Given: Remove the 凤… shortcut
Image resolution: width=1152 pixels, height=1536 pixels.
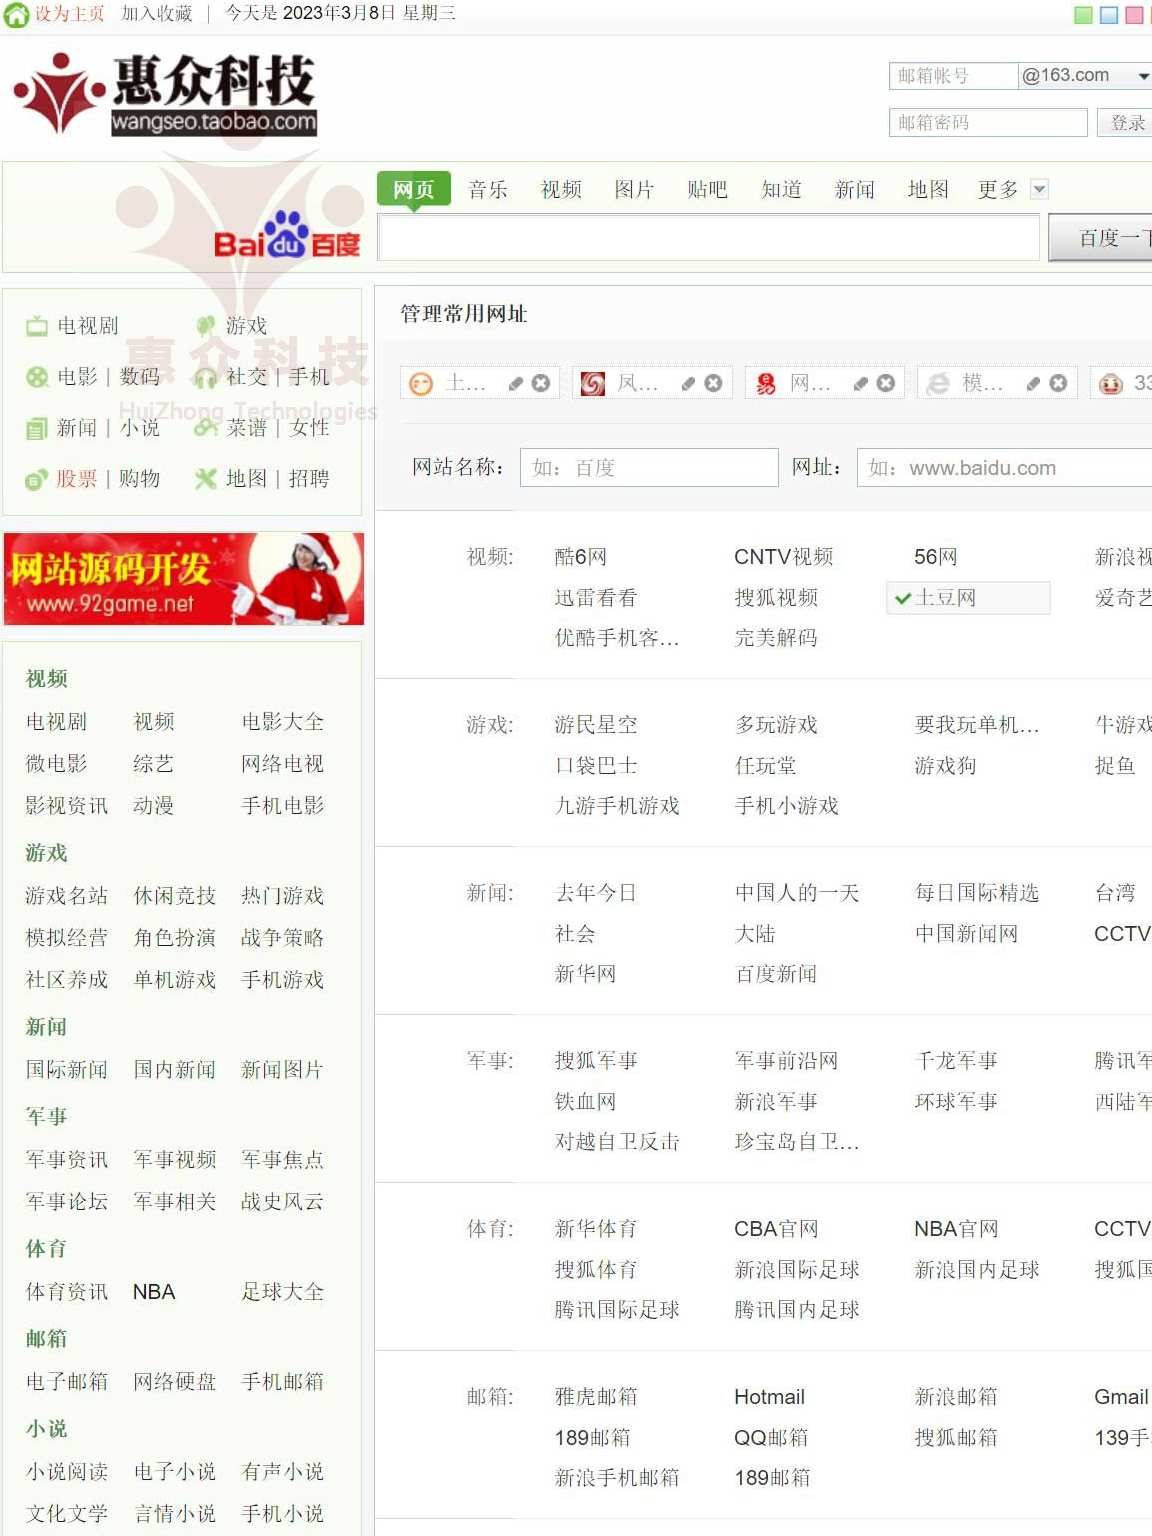Looking at the screenshot, I should coord(713,384).
